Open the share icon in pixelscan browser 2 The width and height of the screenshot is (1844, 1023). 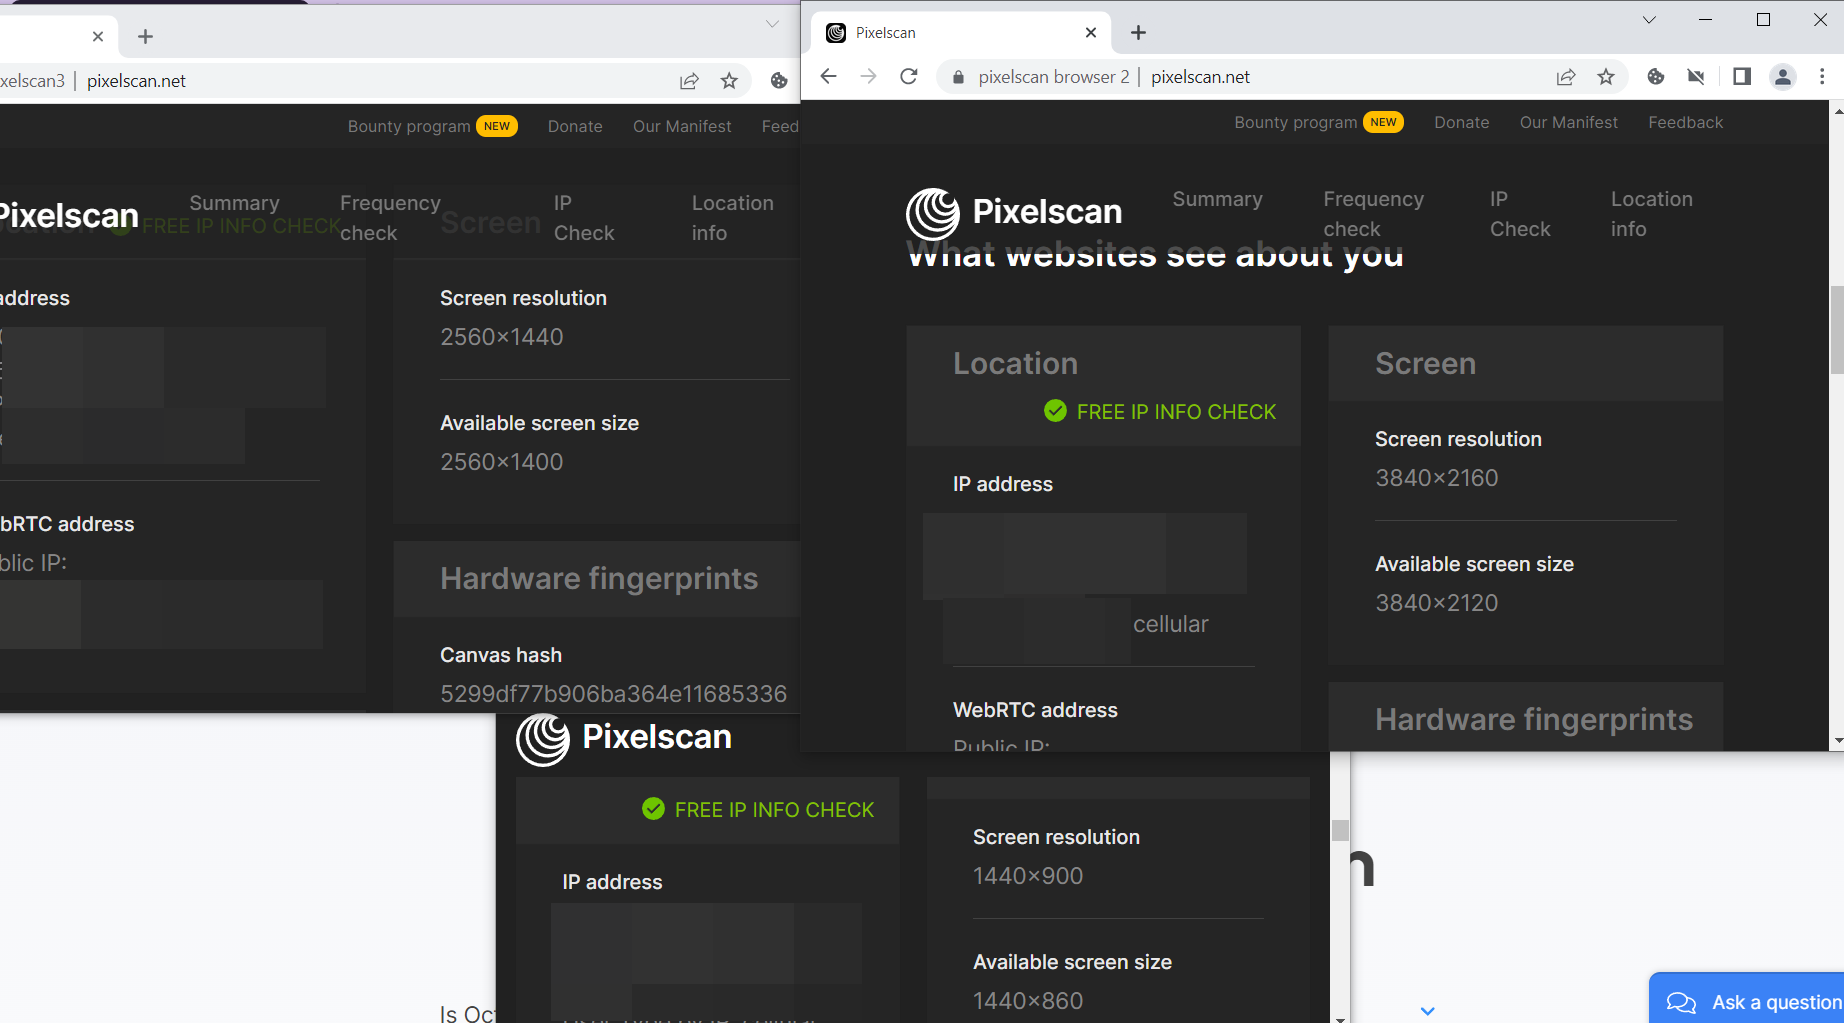(1566, 77)
